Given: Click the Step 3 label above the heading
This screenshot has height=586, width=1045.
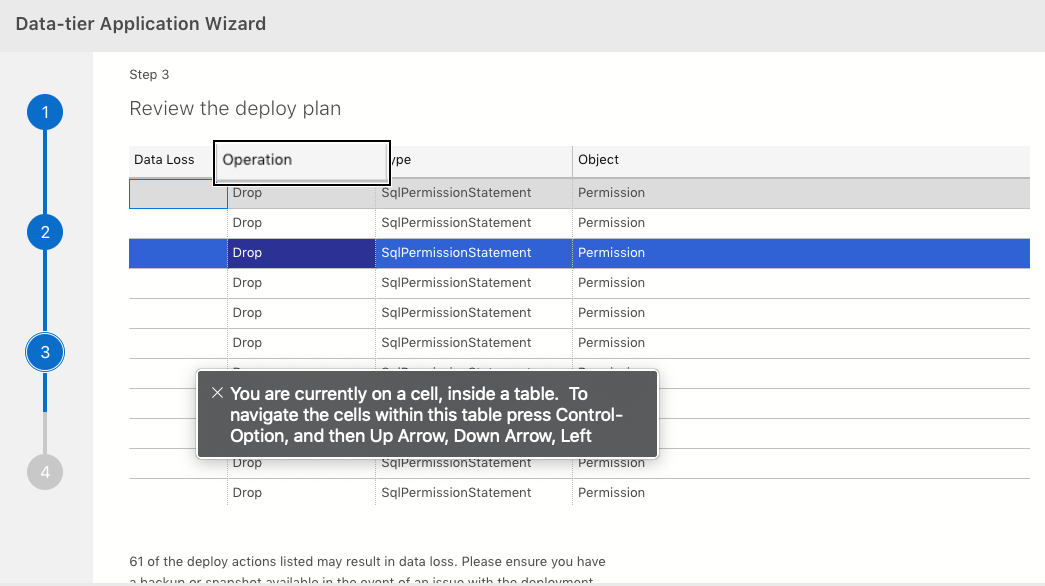Looking at the screenshot, I should 148,74.
